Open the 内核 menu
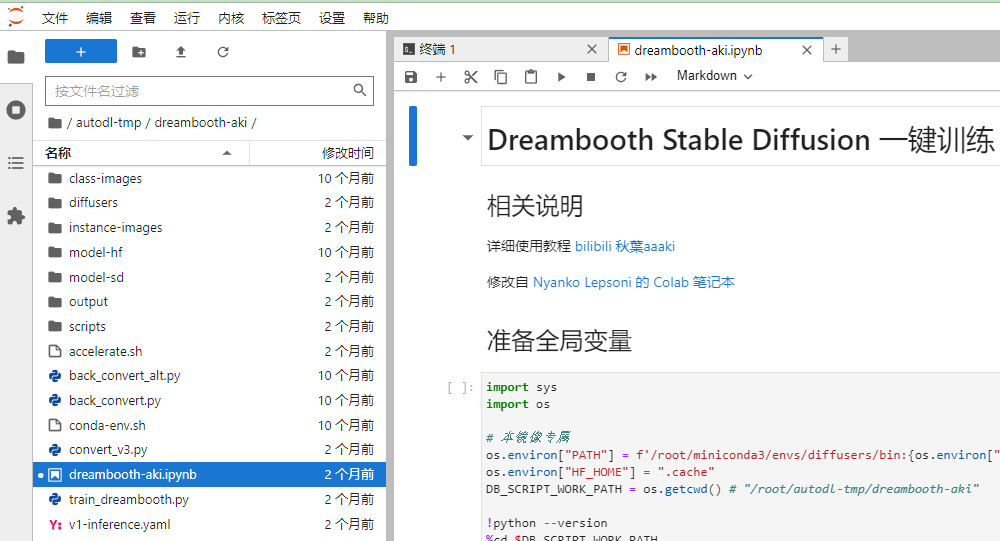Viewport: 1000px width, 541px height. 231,18
